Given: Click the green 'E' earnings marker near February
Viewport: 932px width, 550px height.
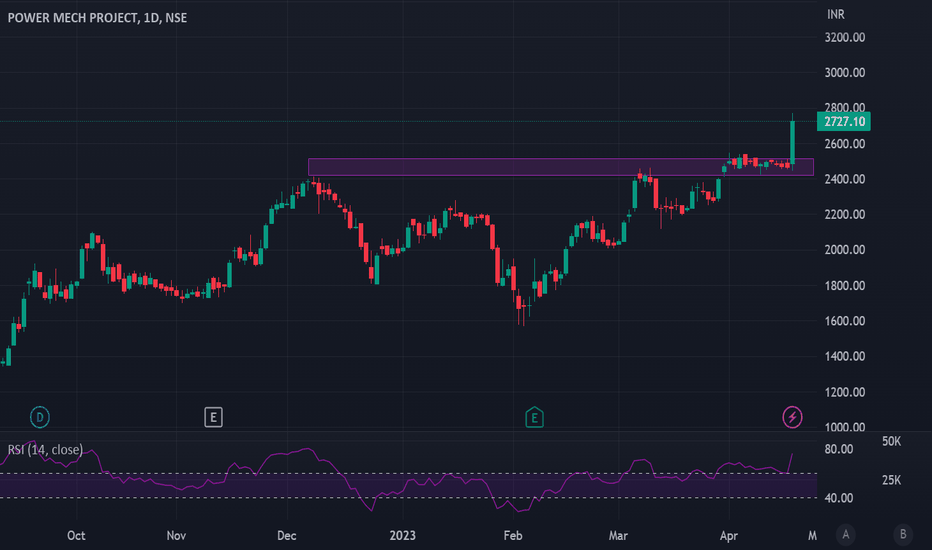Looking at the screenshot, I should point(534,417).
